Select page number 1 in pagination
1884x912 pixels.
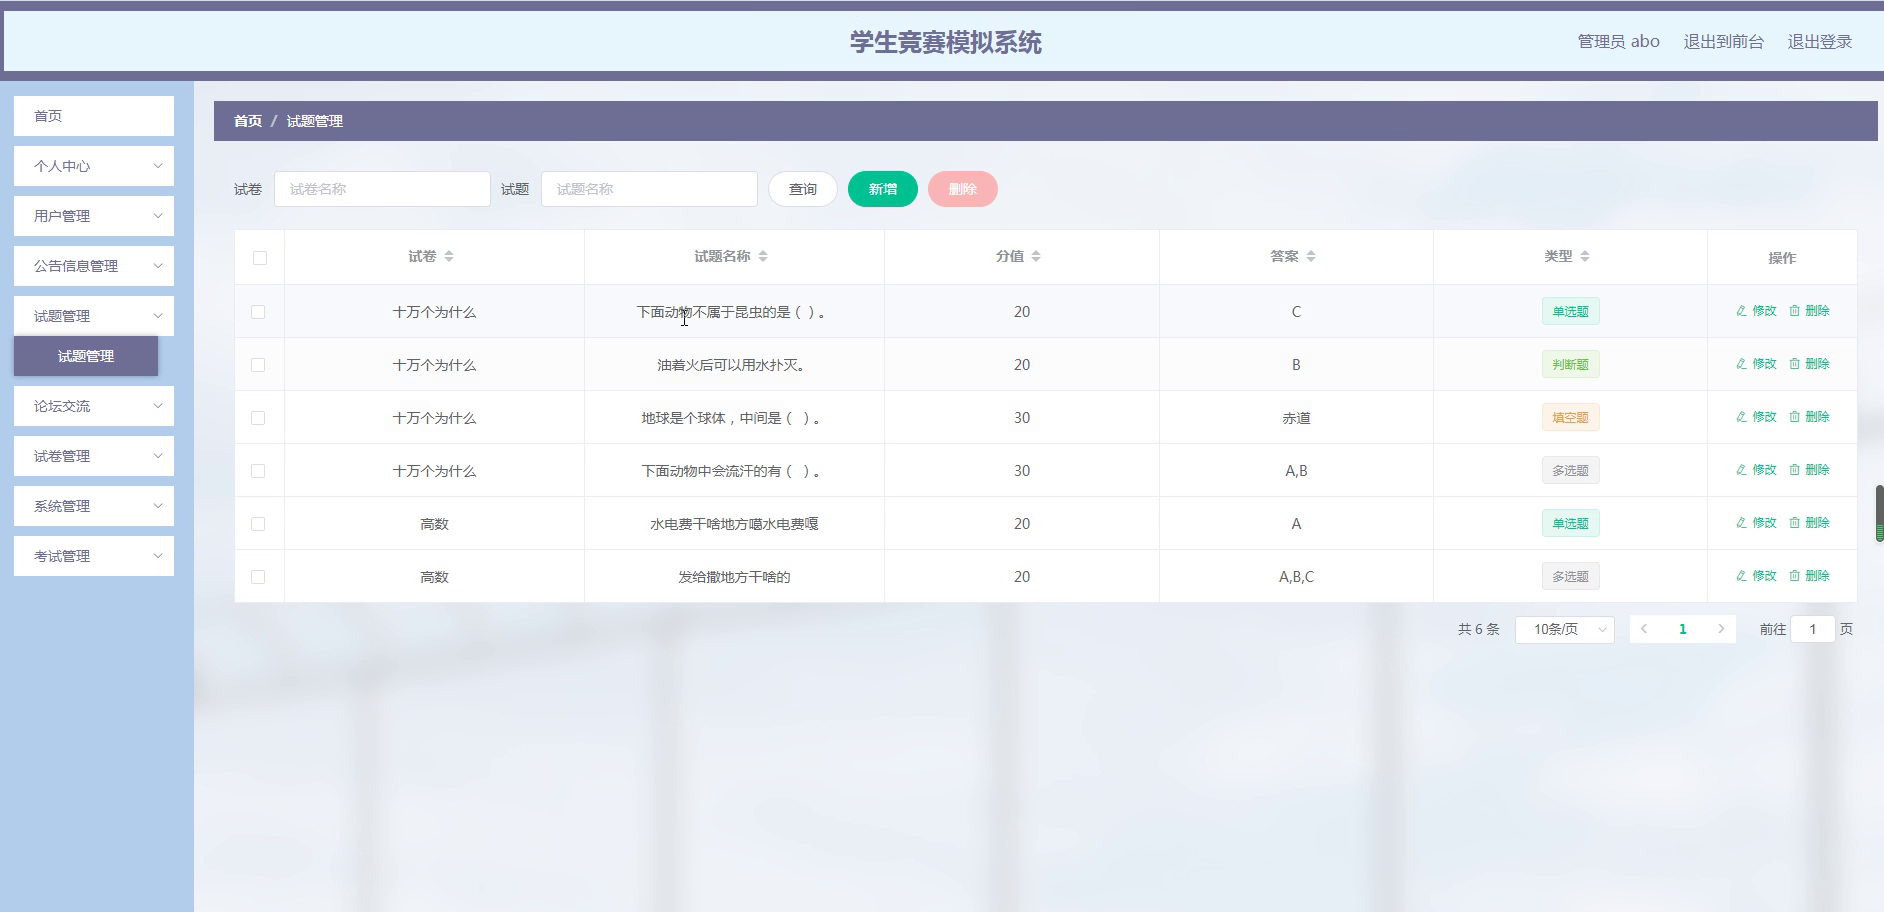(1683, 629)
